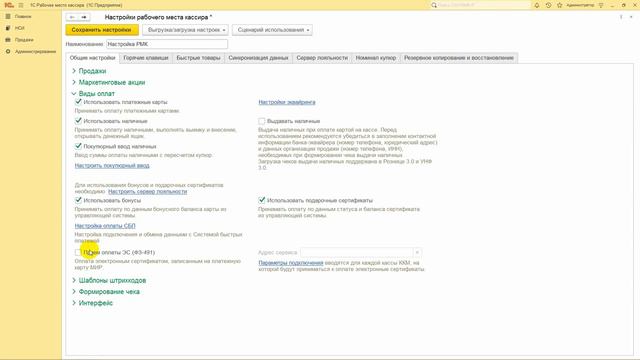Click the Администратор user name in title bar
This screenshot has height=360, width=640.
pos(580,5)
